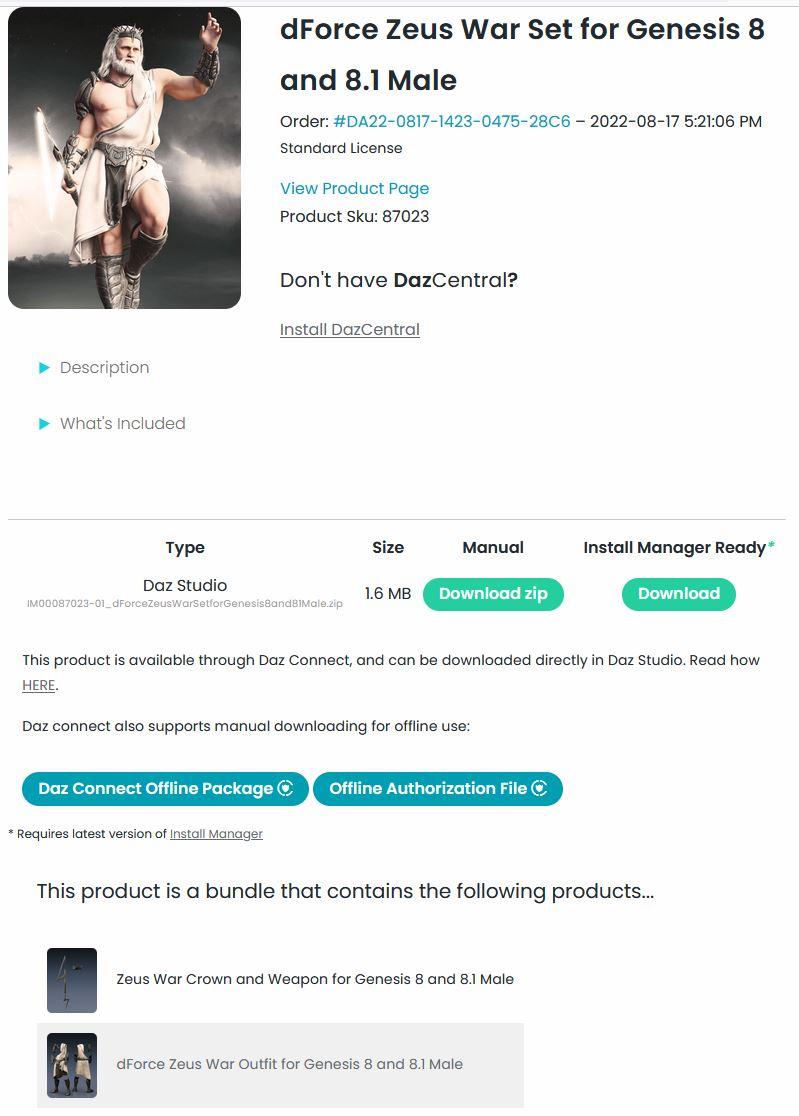Click dForce Zeus War Outfit thumbnail
This screenshot has height=1116, width=799.
click(72, 1065)
